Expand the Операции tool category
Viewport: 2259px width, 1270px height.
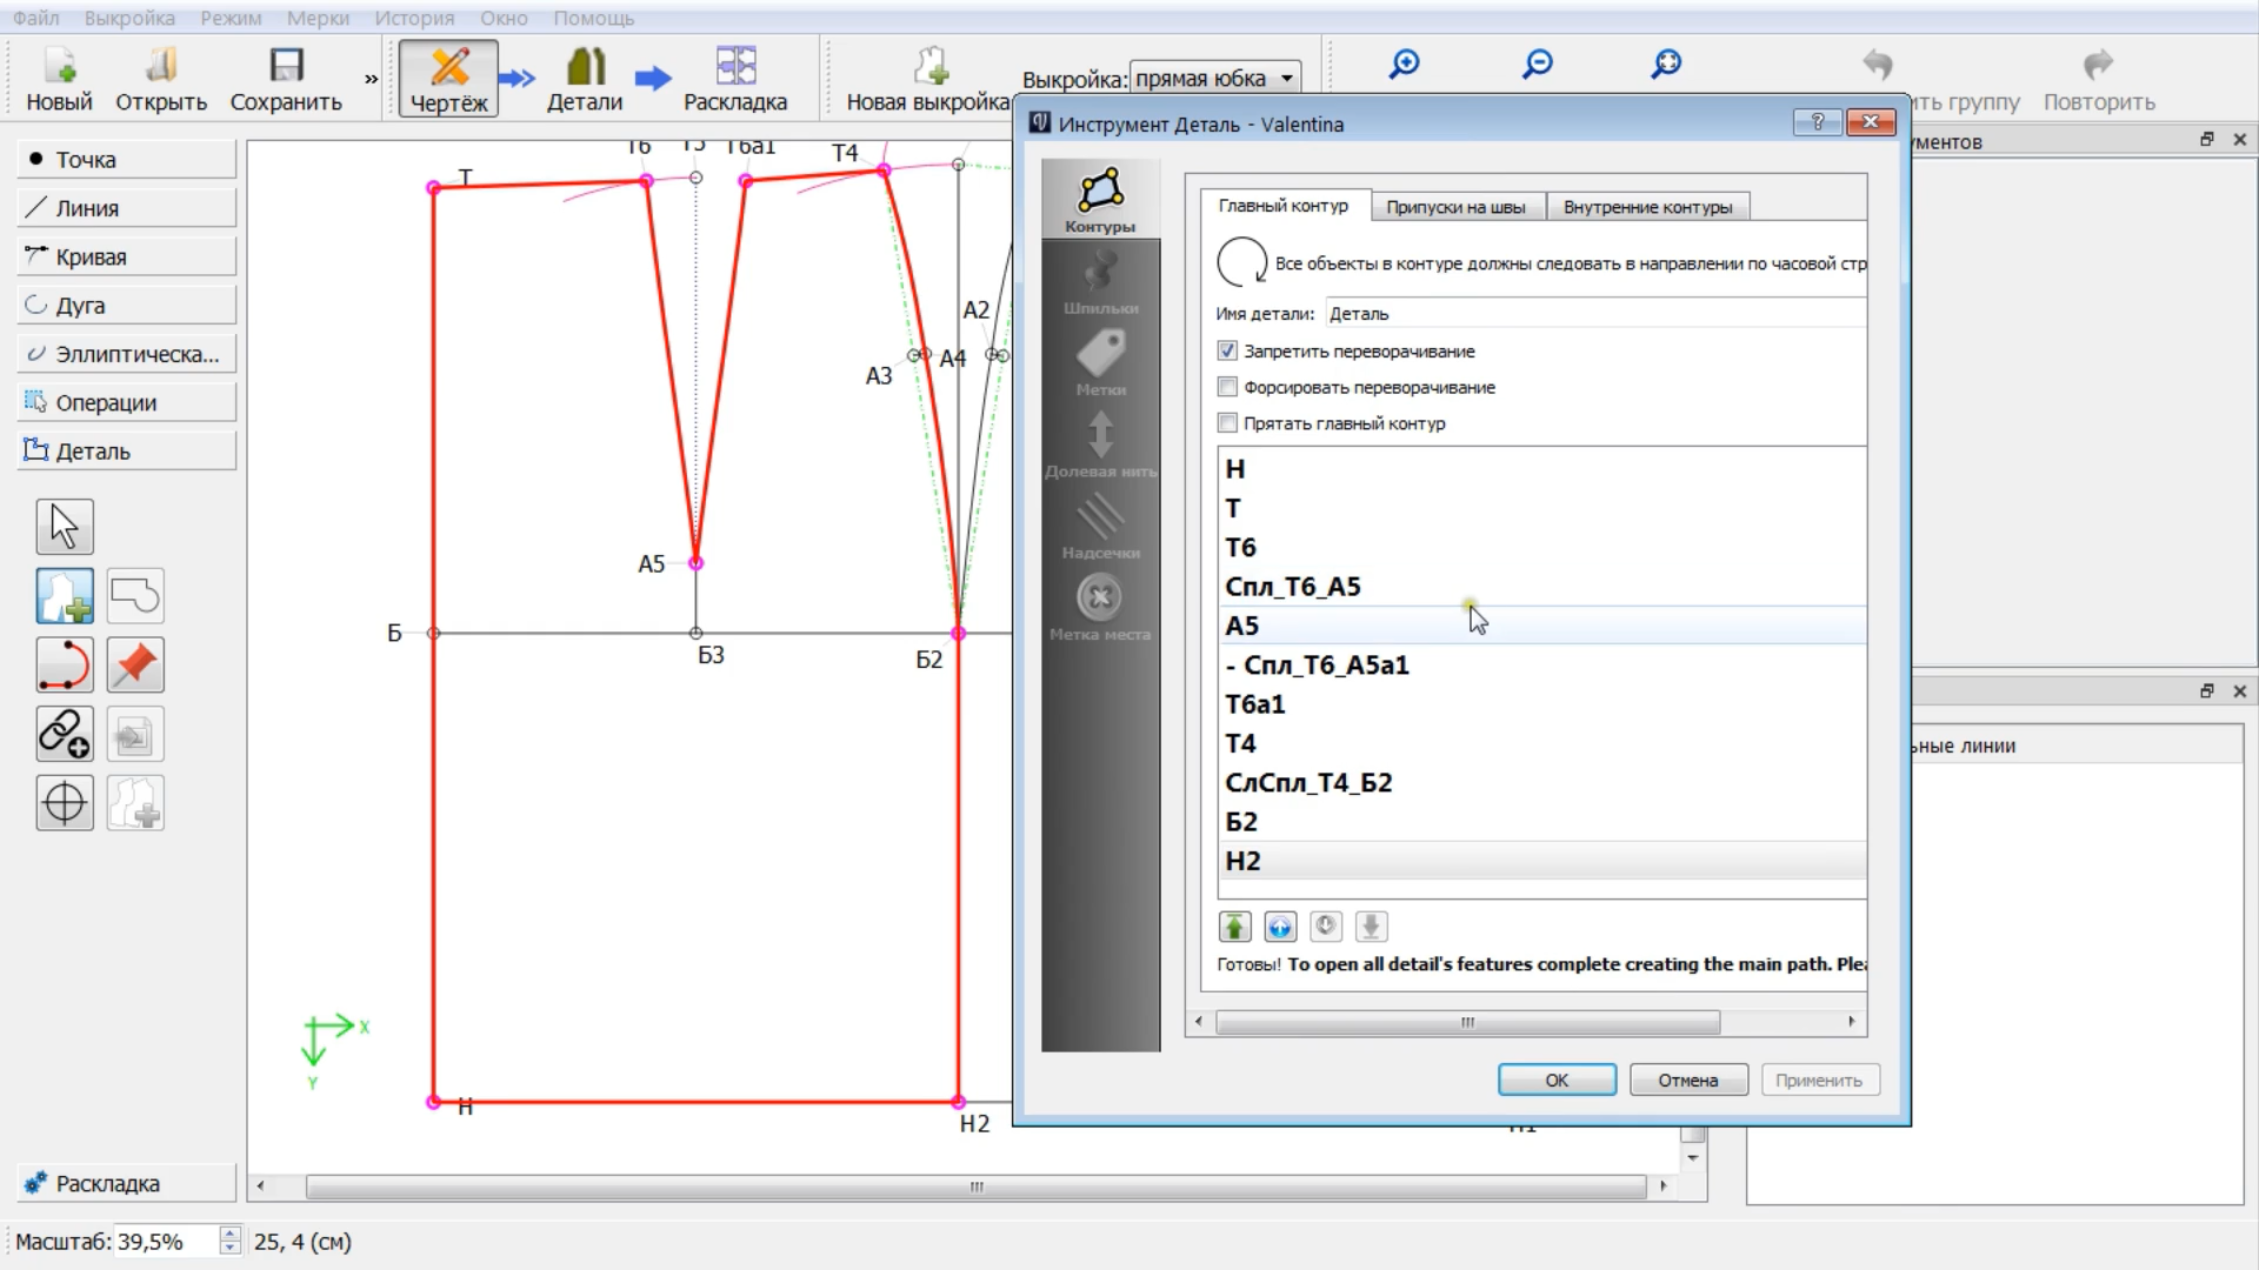click(127, 402)
